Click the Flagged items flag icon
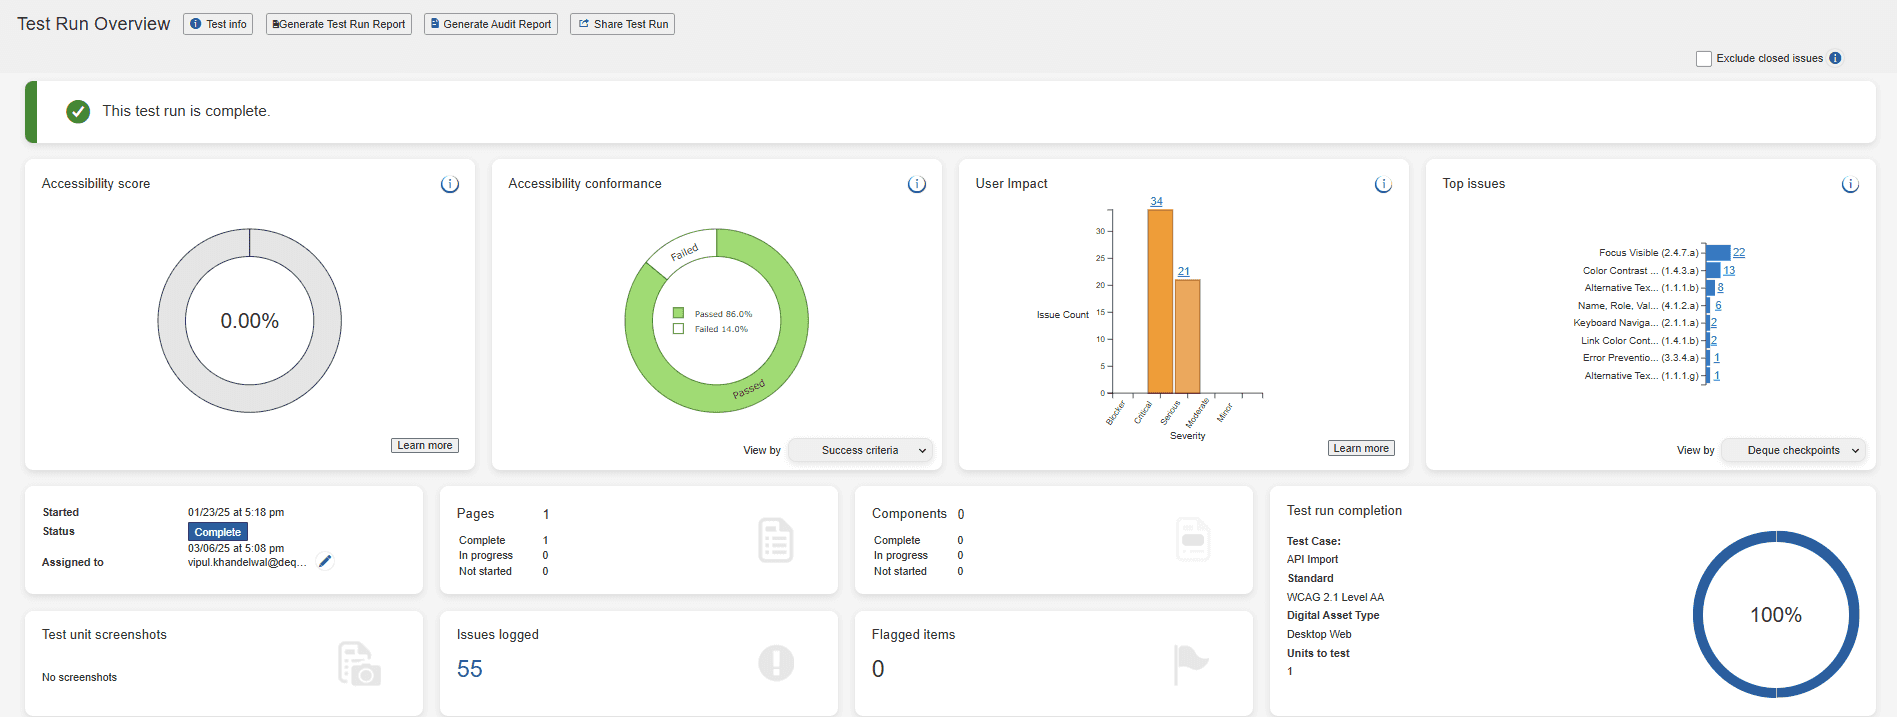The height and width of the screenshot is (717, 1897). coord(1190,663)
